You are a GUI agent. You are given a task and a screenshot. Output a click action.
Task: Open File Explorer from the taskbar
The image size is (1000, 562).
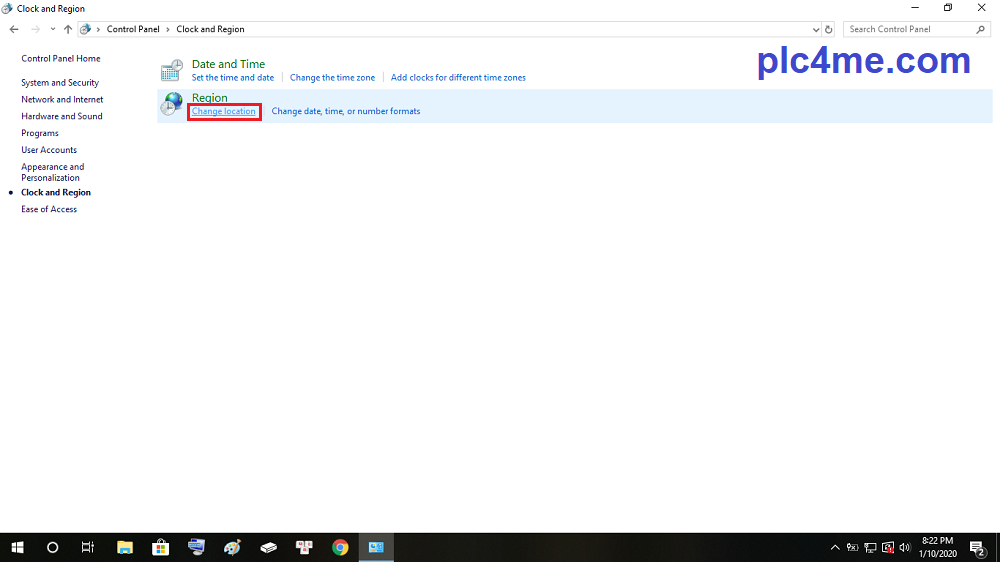[125, 547]
